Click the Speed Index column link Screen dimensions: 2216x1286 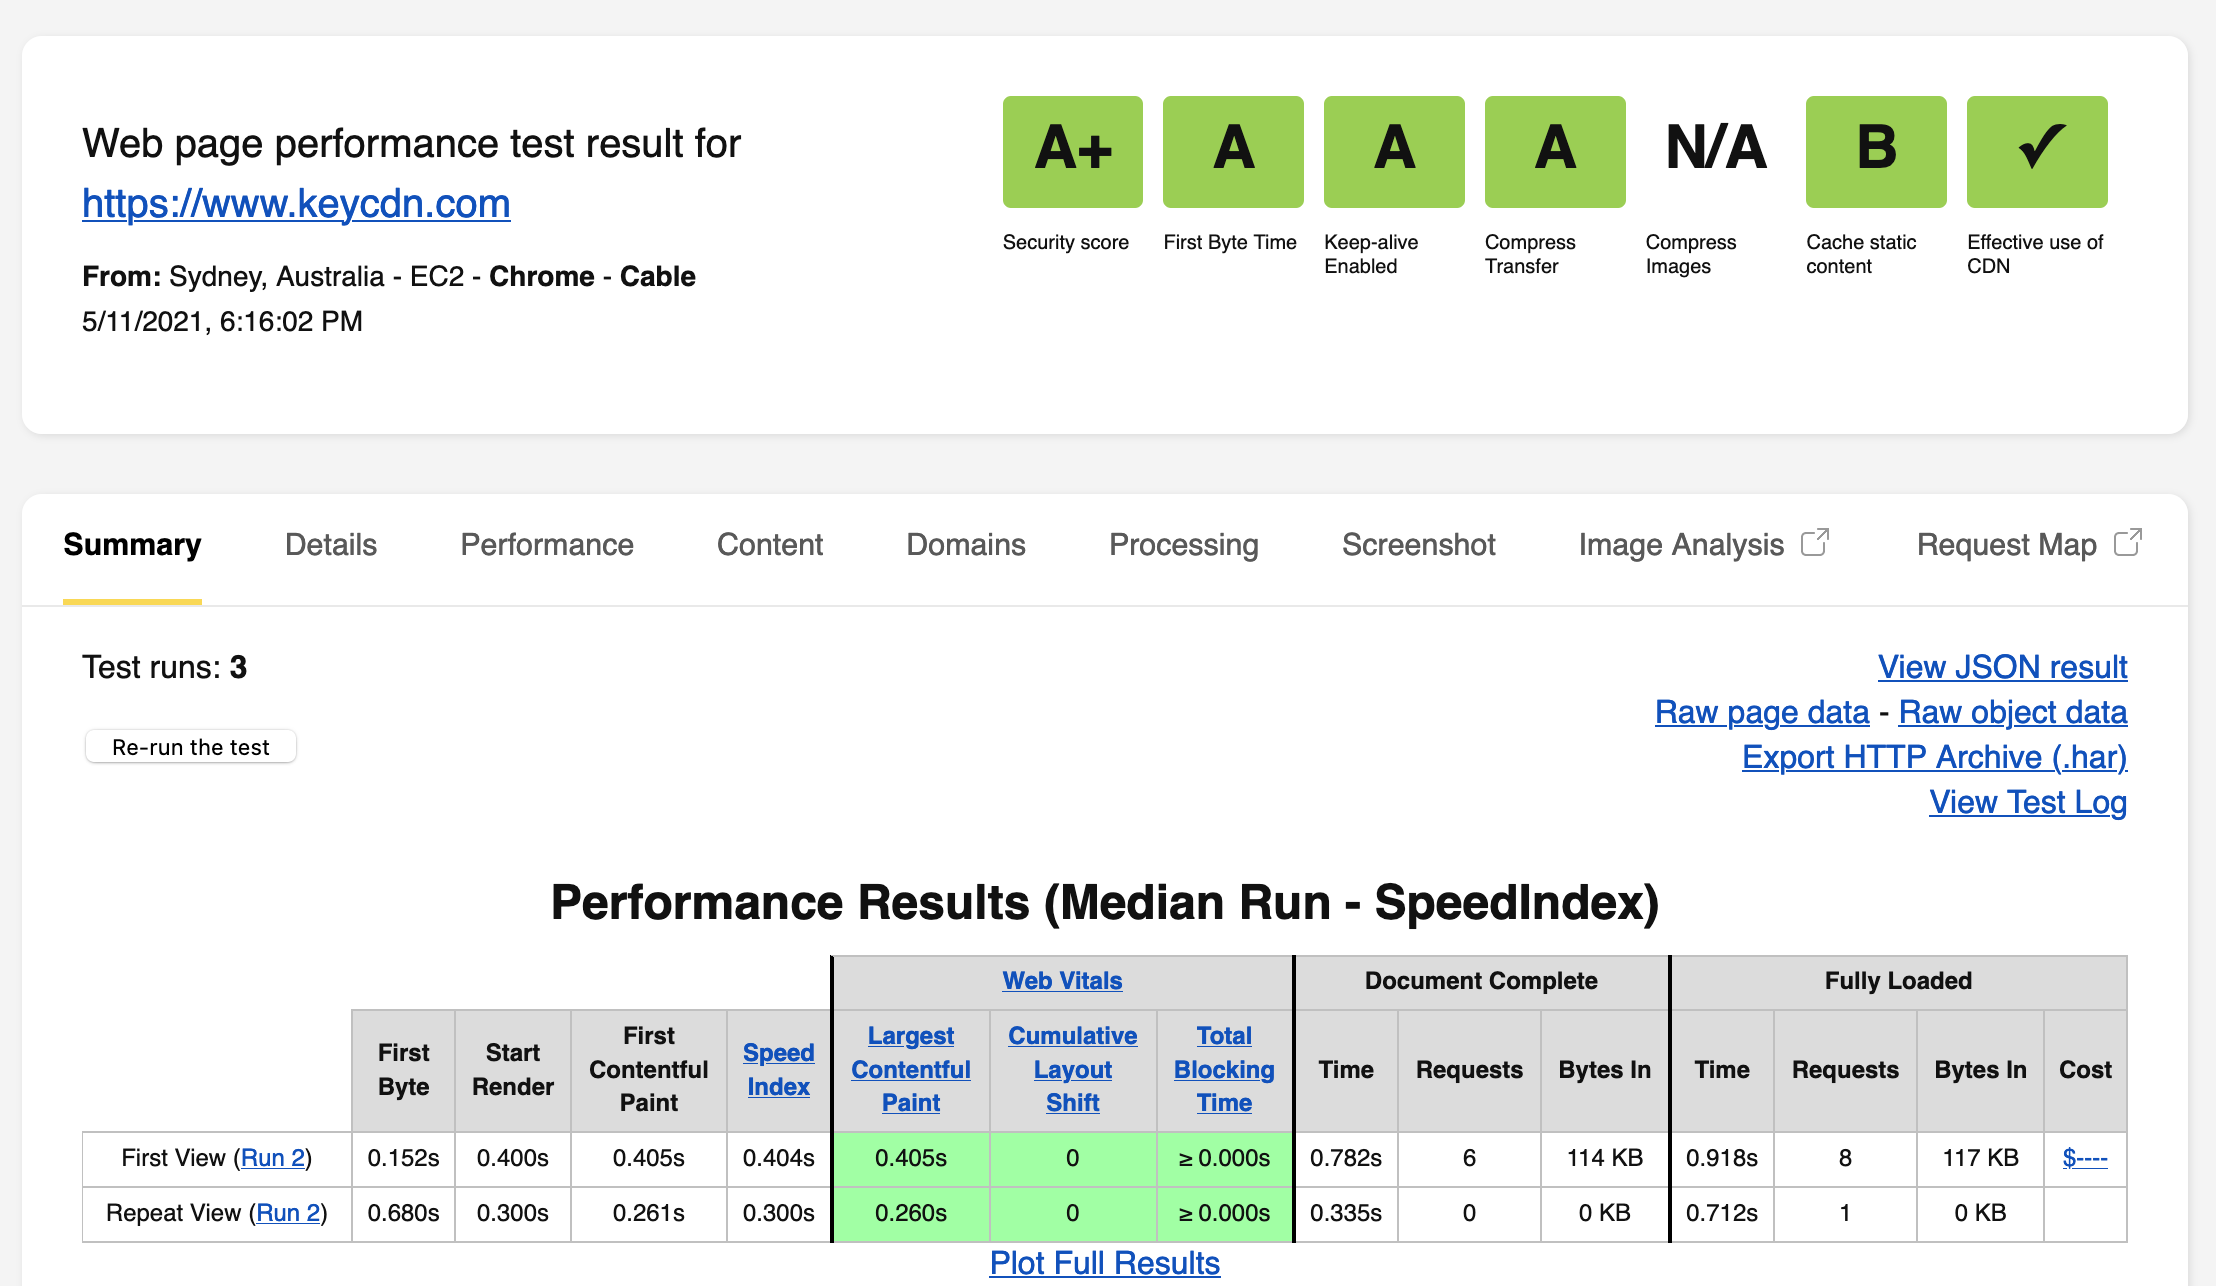coord(778,1070)
